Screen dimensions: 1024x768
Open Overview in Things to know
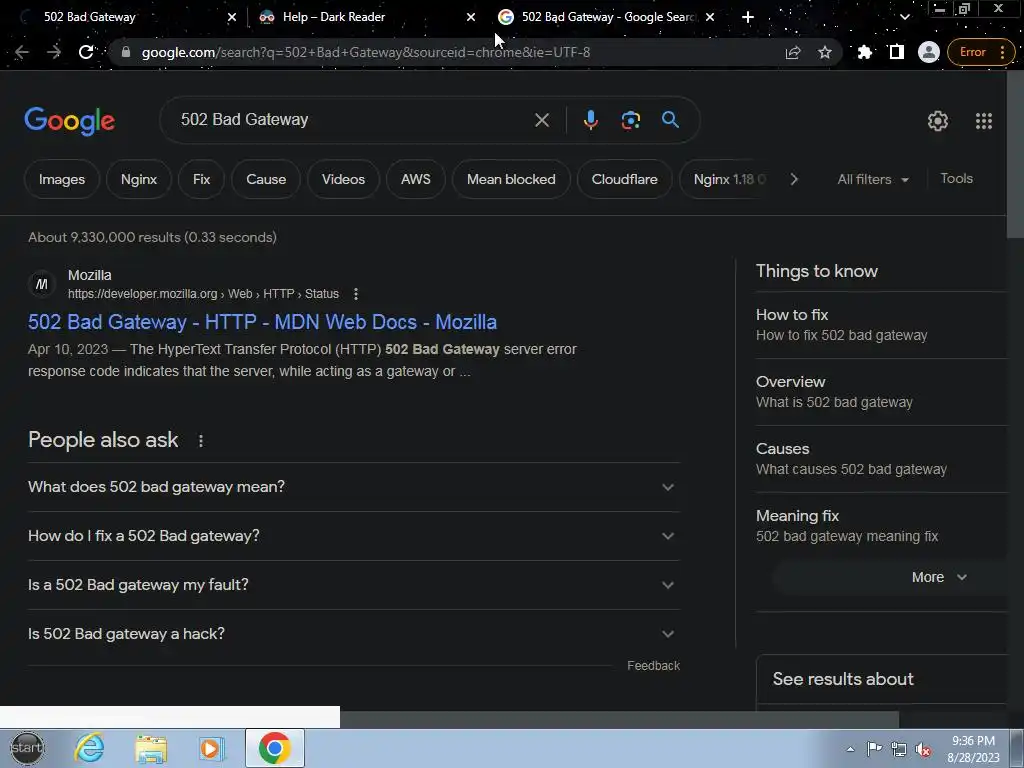tap(882, 392)
